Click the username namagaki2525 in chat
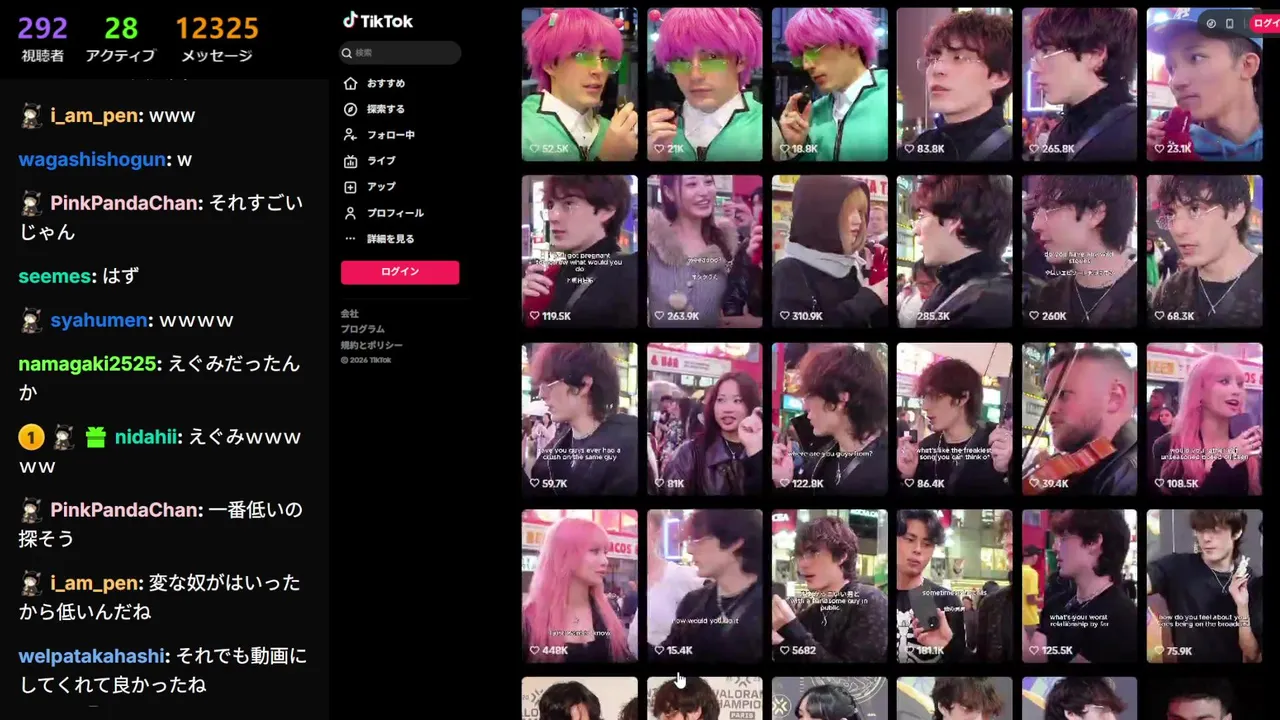 [x=87, y=364]
